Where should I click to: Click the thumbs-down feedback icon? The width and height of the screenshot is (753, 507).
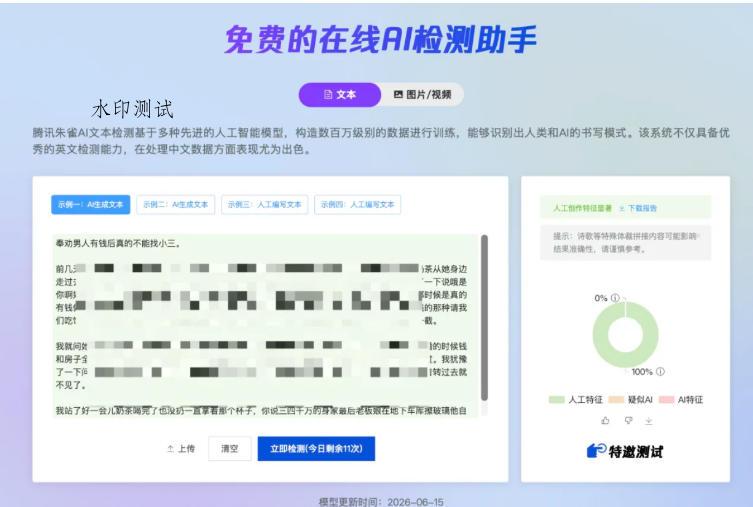pos(628,421)
